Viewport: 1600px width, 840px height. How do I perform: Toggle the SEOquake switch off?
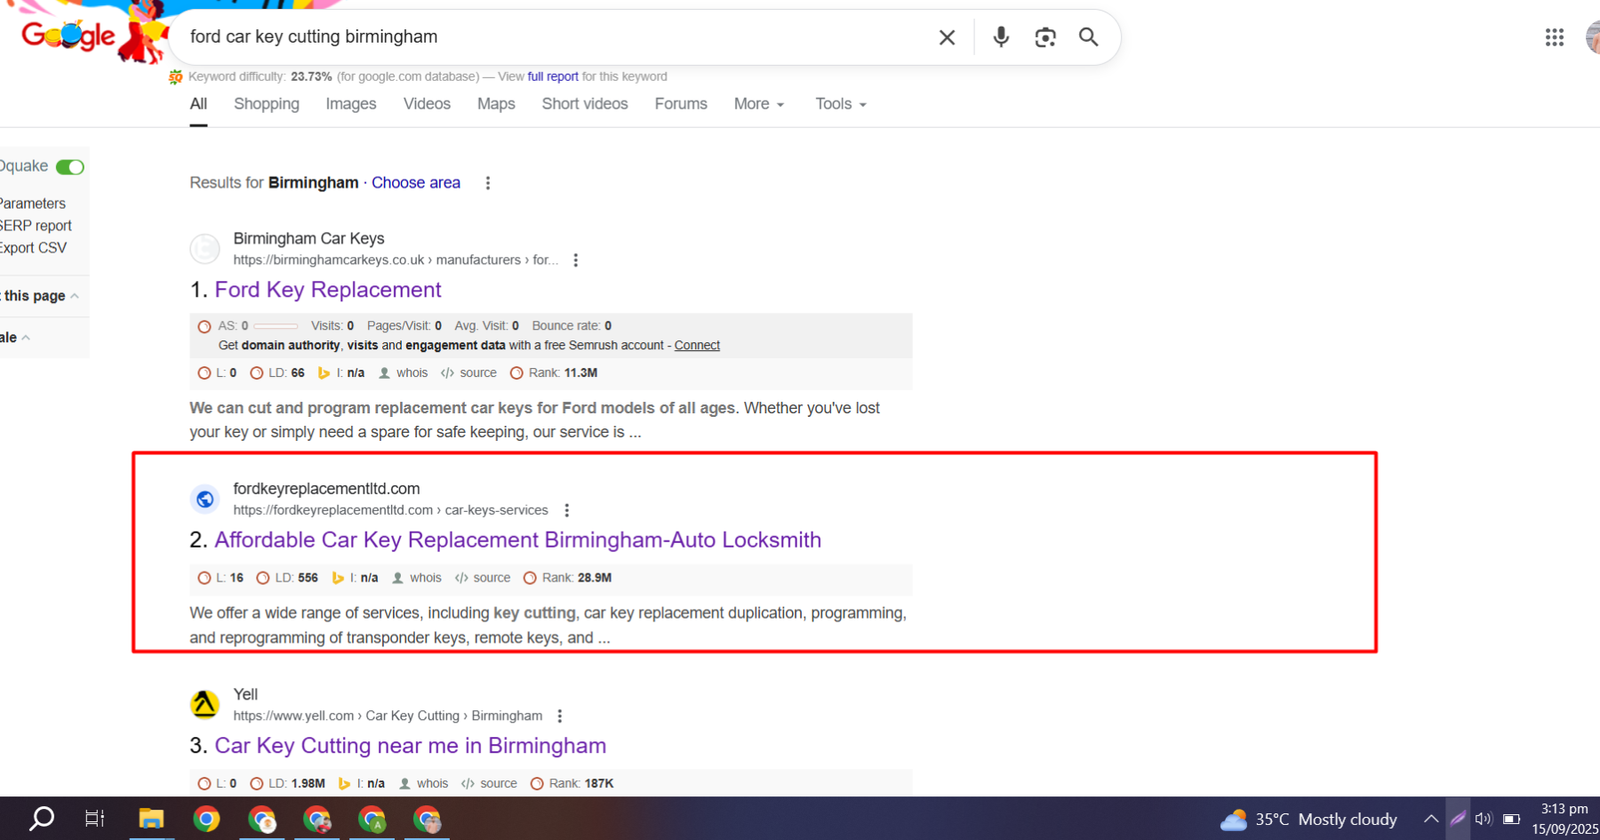click(70, 167)
